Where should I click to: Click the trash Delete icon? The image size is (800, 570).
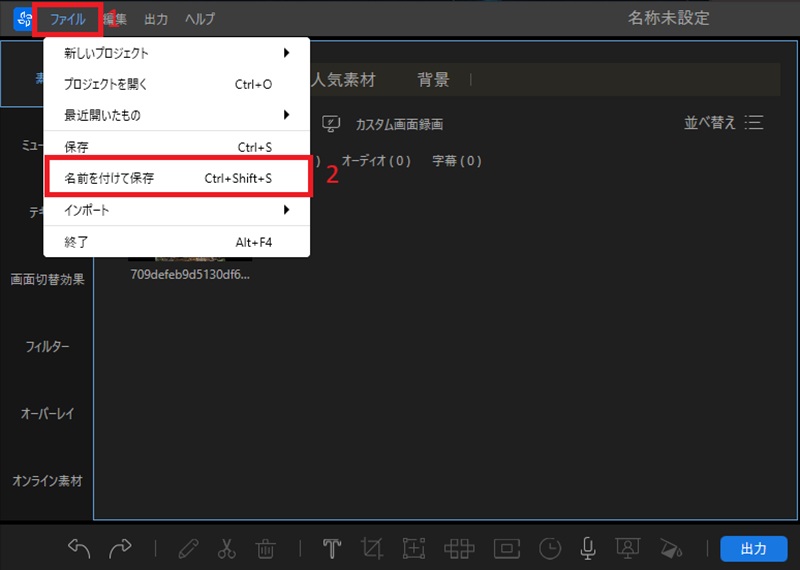tap(265, 549)
